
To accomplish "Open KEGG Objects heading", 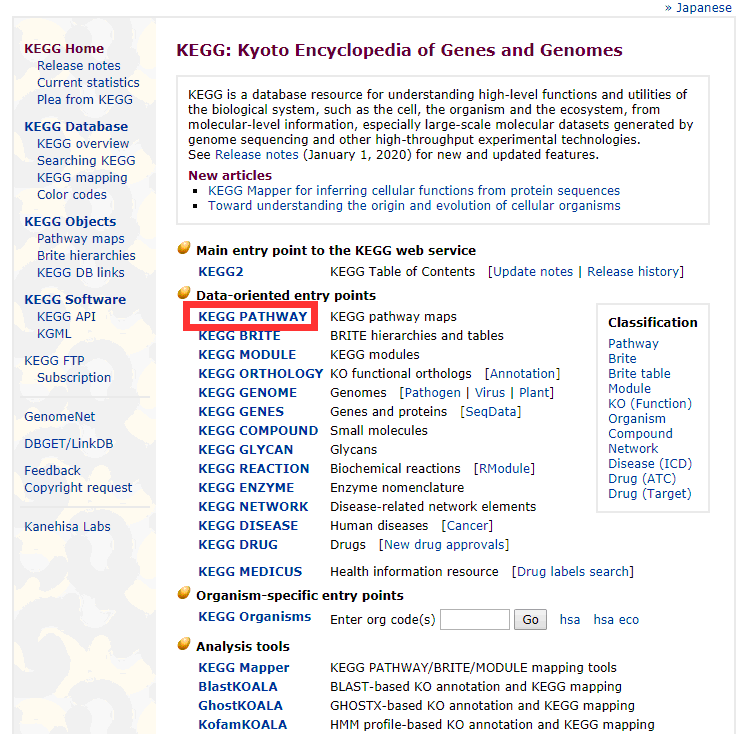I will point(70,222).
